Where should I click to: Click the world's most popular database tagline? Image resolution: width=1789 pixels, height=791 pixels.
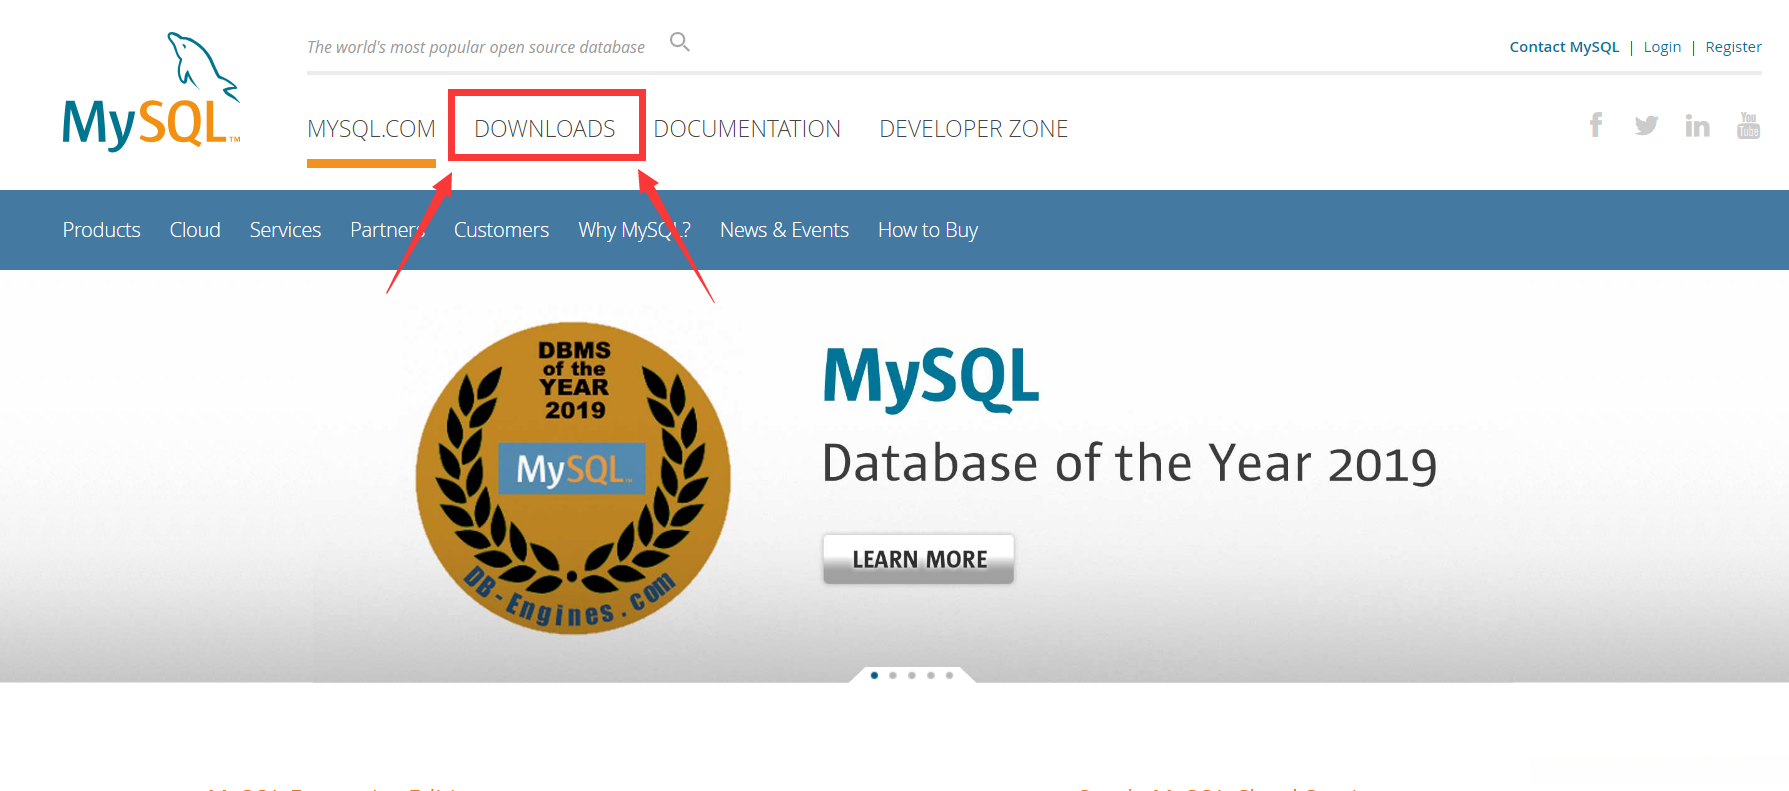[476, 47]
